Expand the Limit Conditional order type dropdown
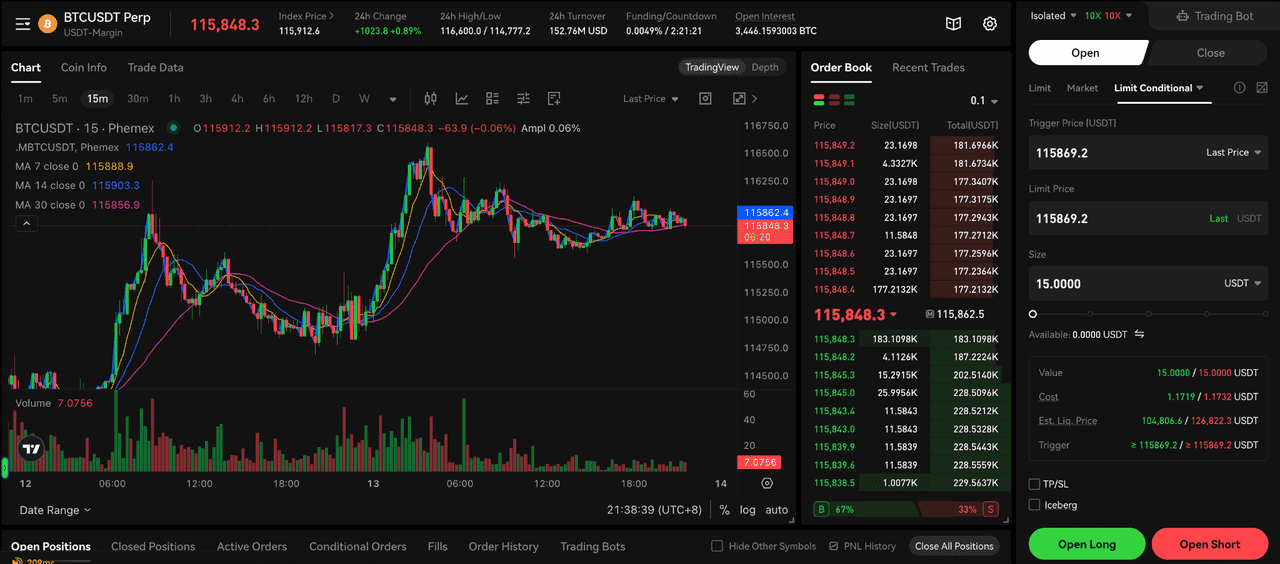This screenshot has width=1280, height=564. point(1159,88)
